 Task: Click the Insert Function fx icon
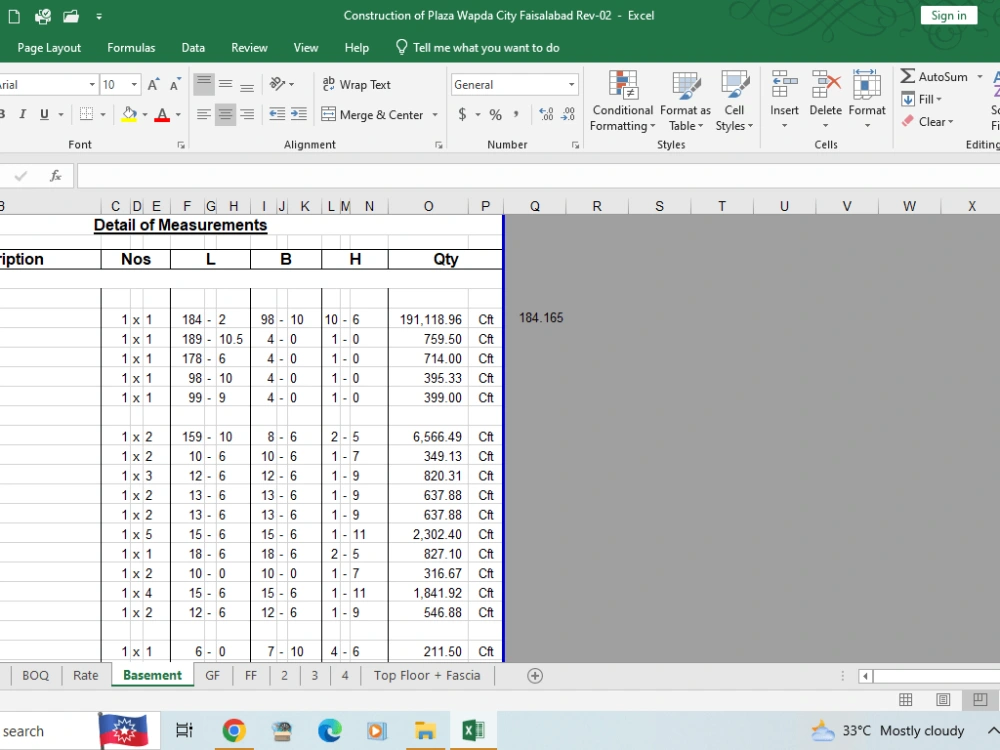(55, 176)
